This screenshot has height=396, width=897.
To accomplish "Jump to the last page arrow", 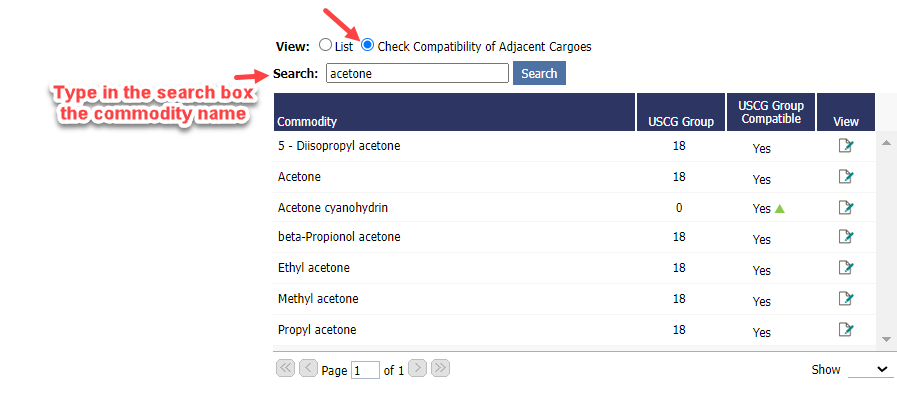I will 440,368.
